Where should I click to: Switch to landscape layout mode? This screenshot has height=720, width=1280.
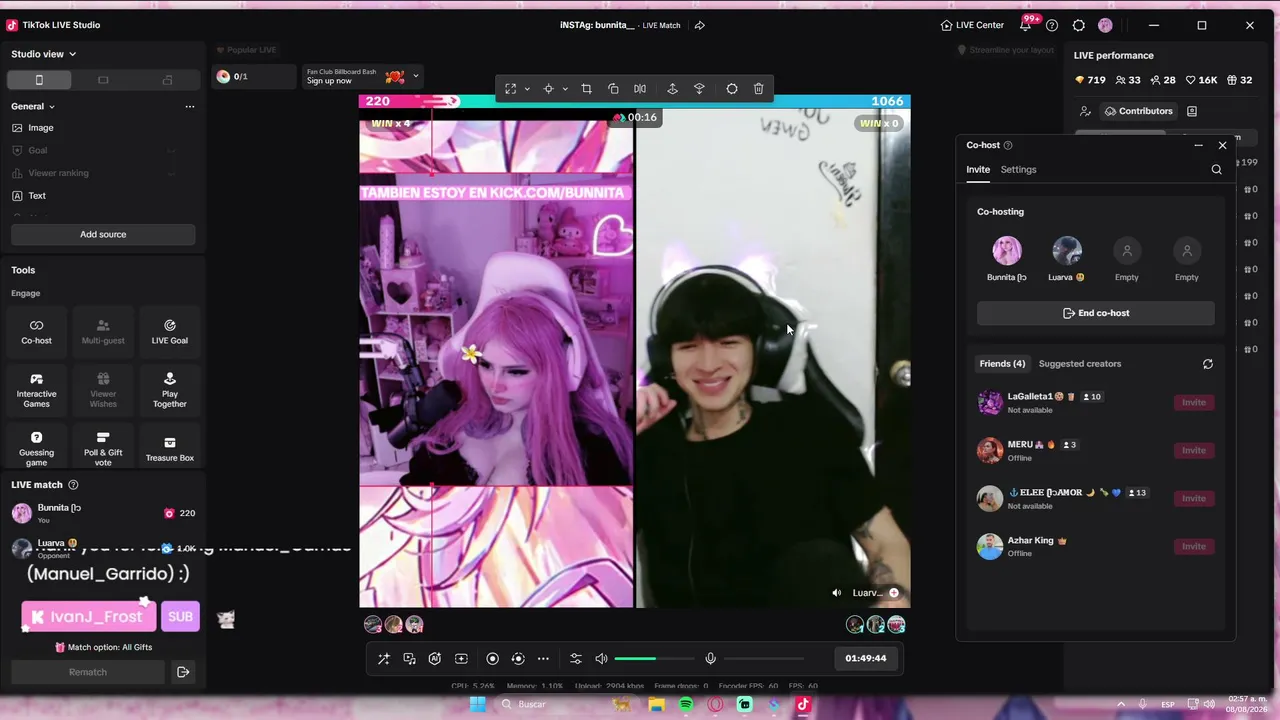click(103, 80)
